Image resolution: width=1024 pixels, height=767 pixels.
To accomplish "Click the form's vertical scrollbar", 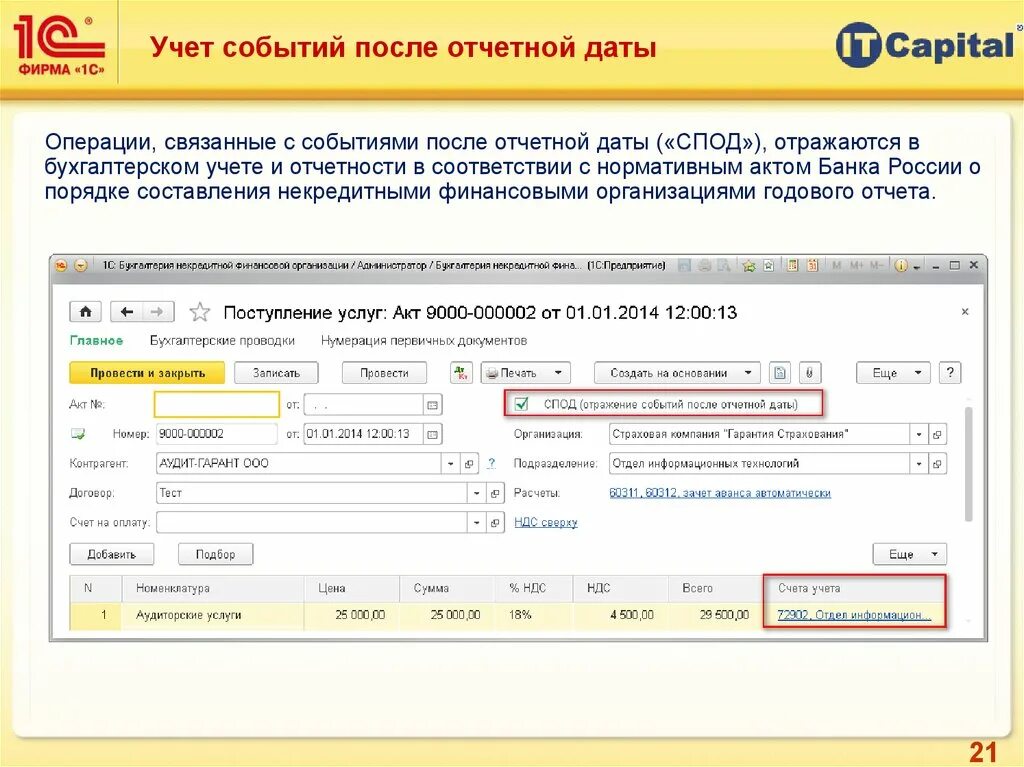I will pos(968,465).
